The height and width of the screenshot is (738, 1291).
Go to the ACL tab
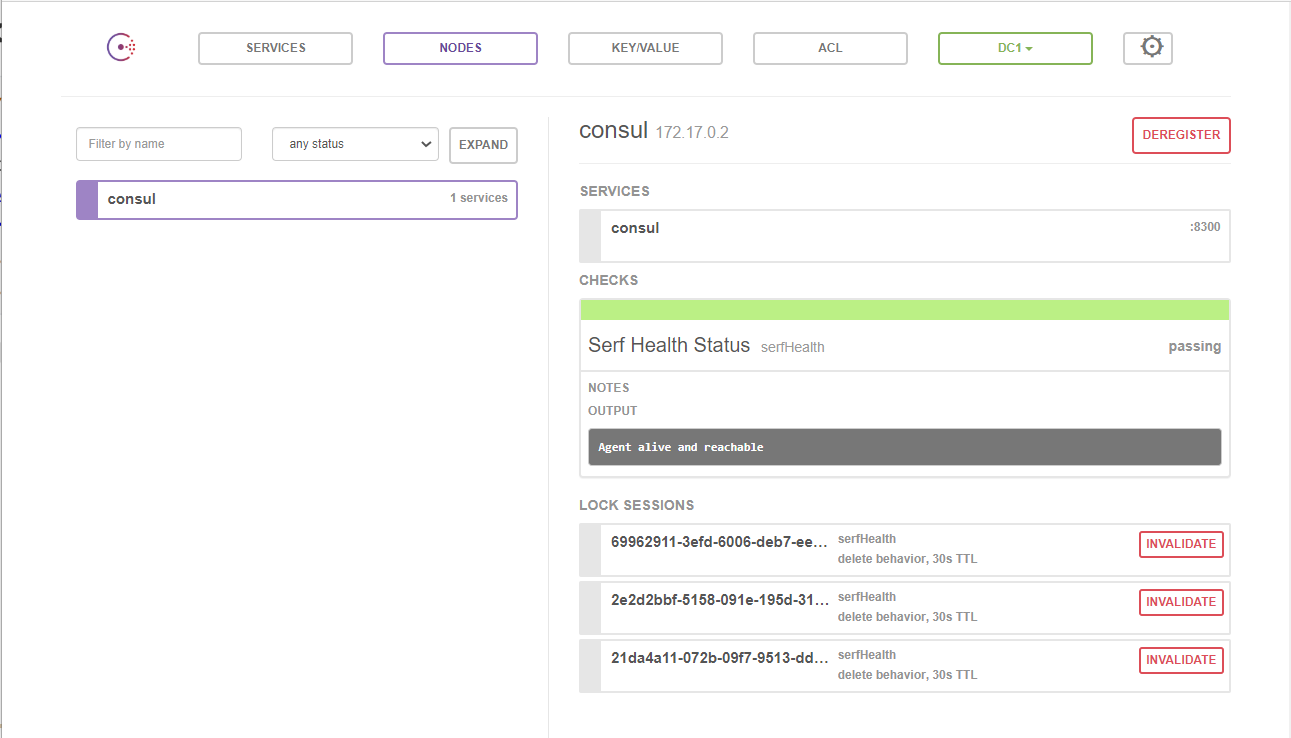point(830,48)
